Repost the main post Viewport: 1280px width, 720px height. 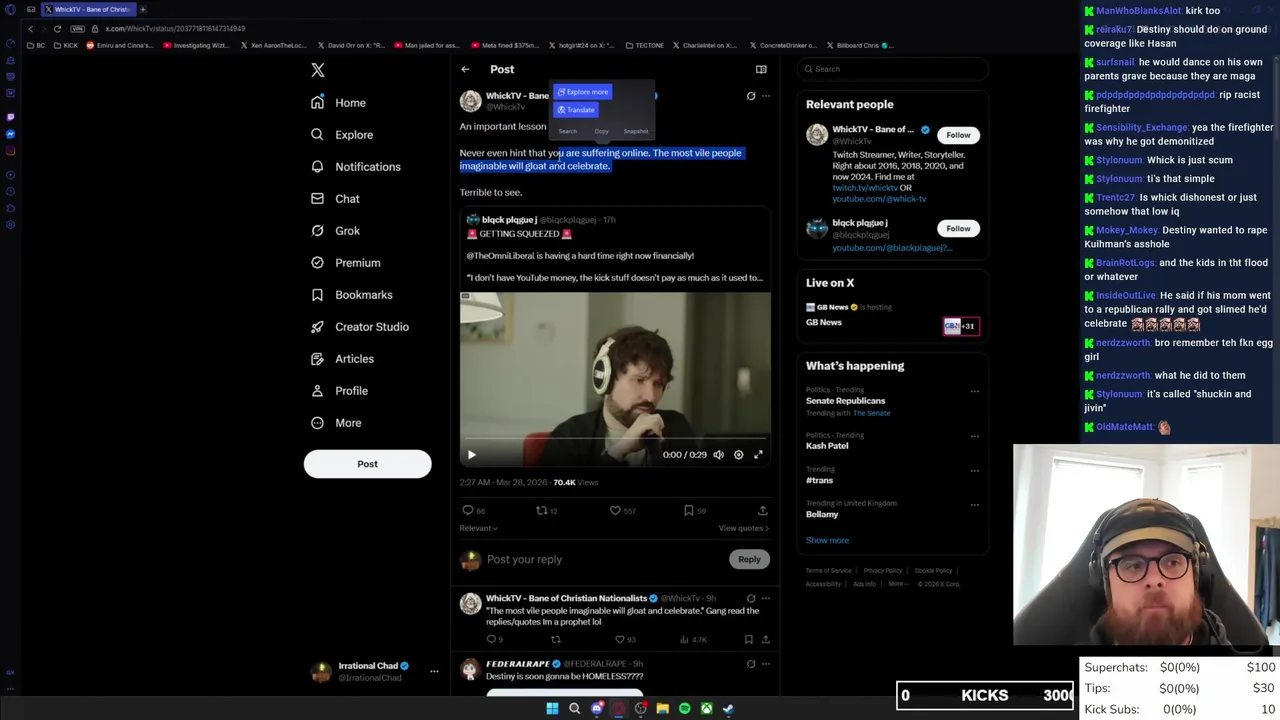click(x=542, y=511)
